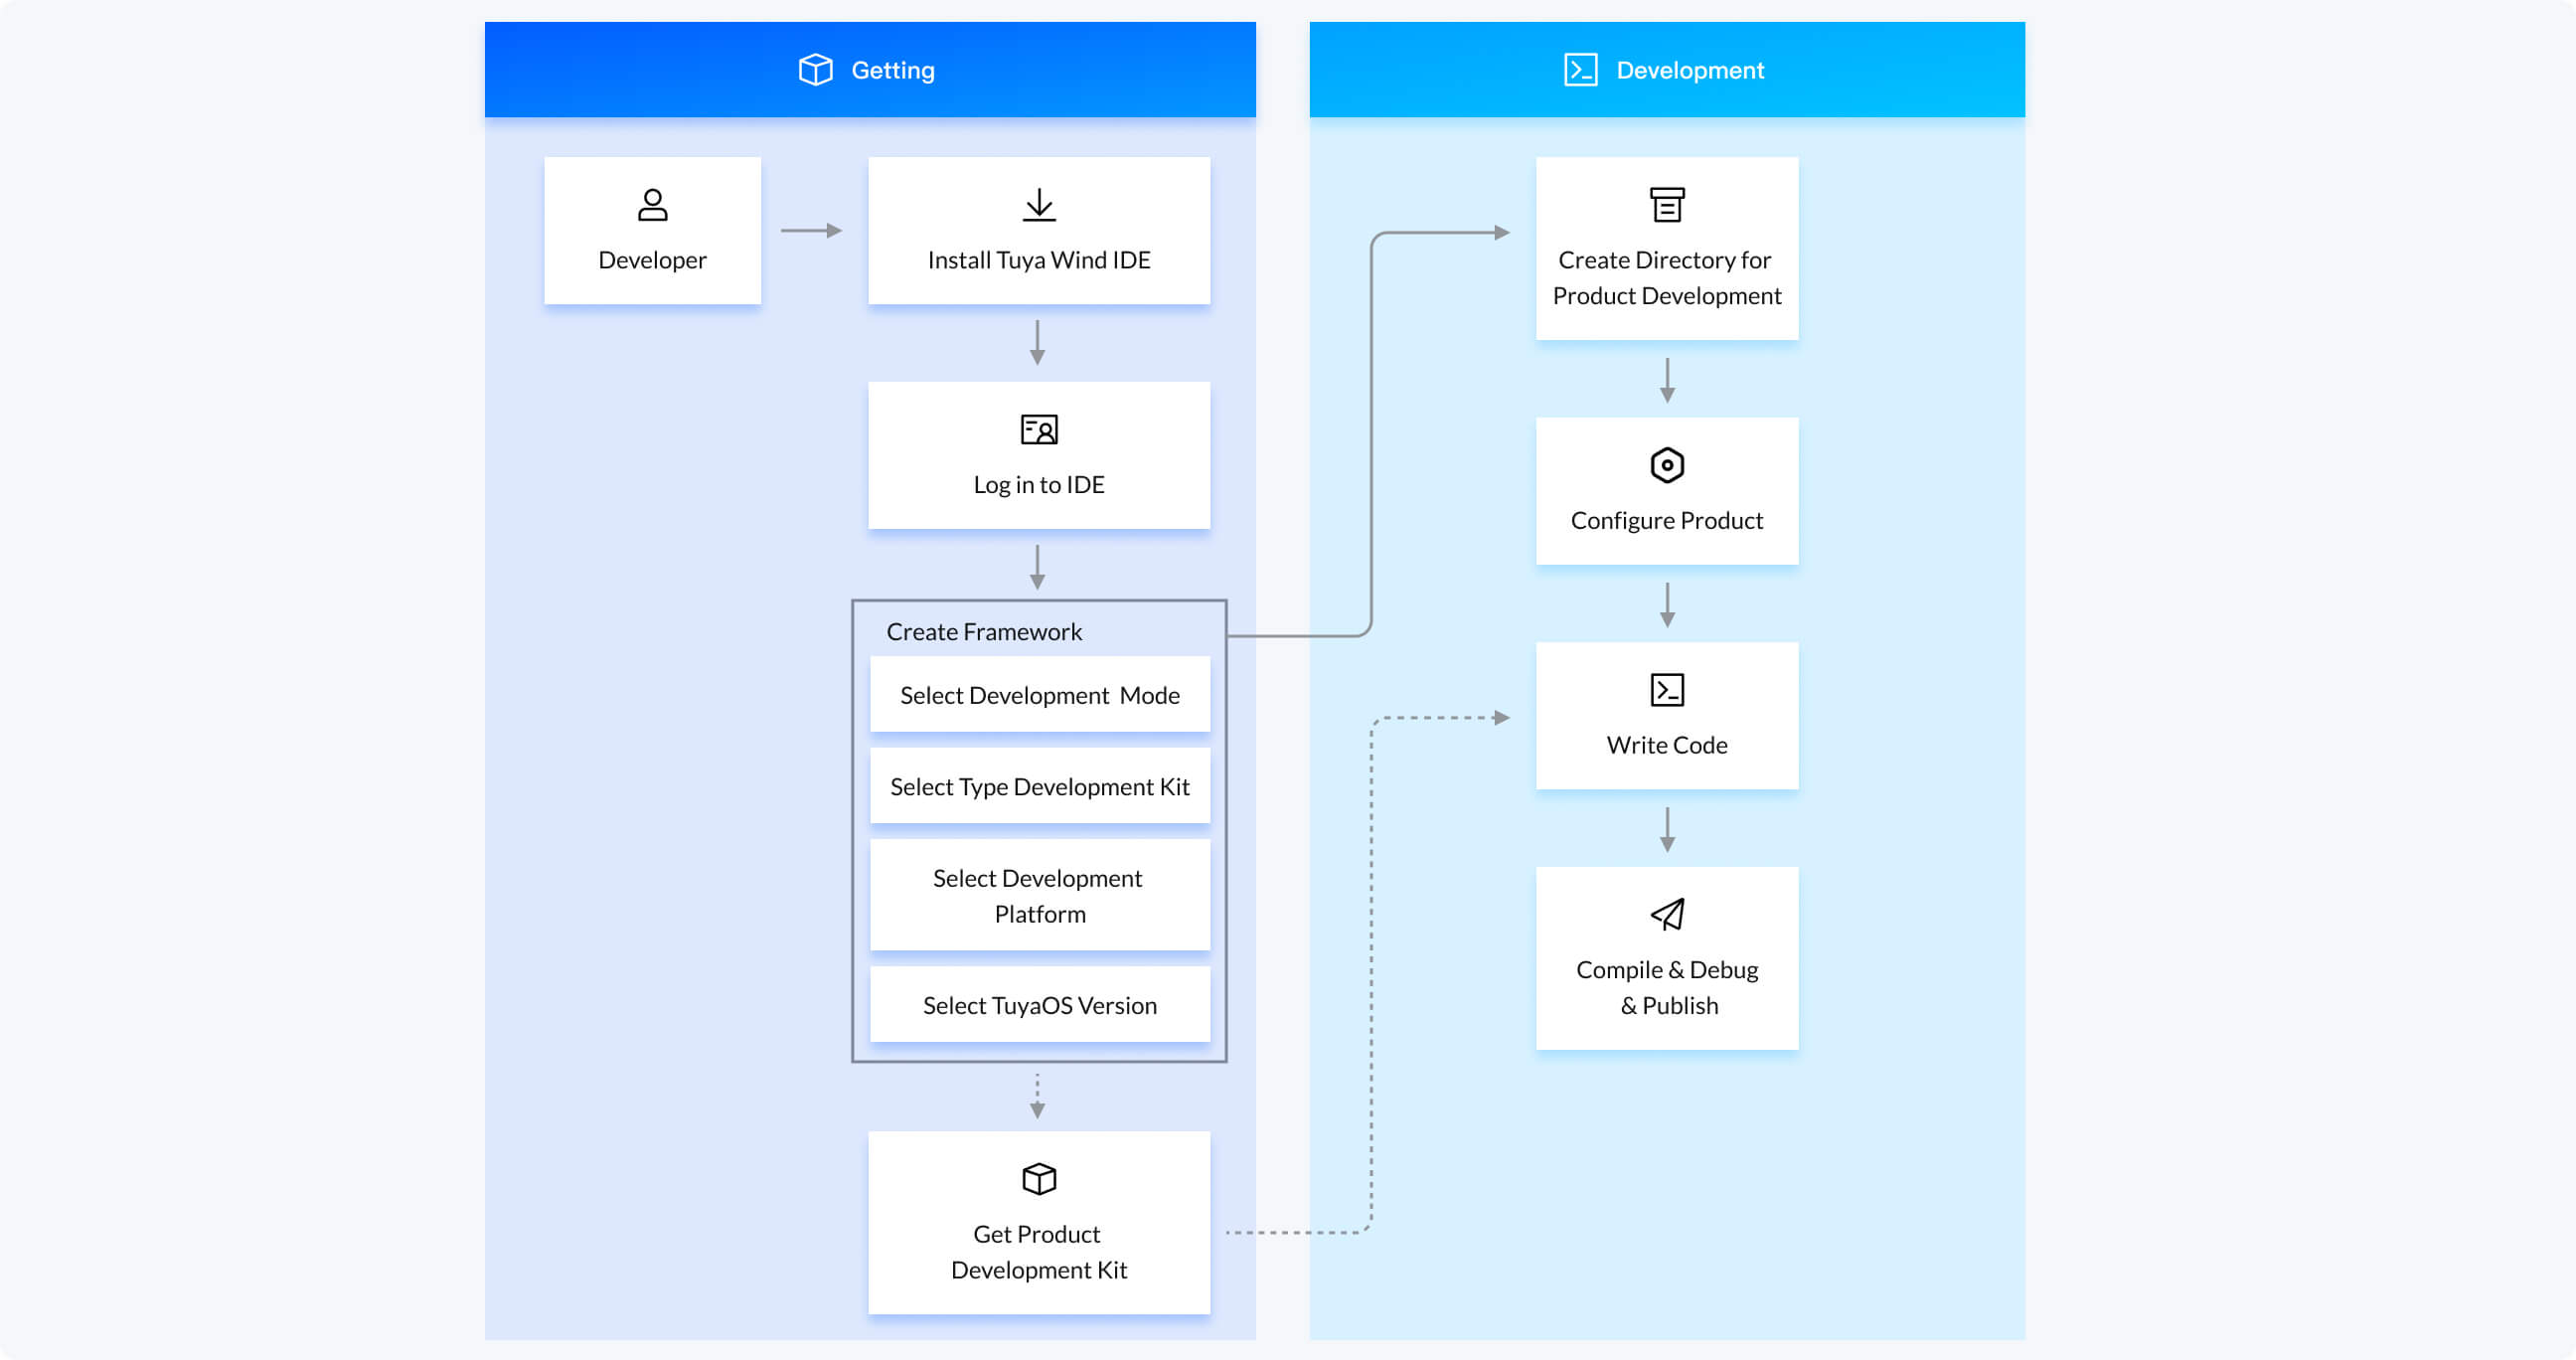Image resolution: width=2576 pixels, height=1360 pixels.
Task: Select the Development panel header tab
Action: (x=1675, y=69)
